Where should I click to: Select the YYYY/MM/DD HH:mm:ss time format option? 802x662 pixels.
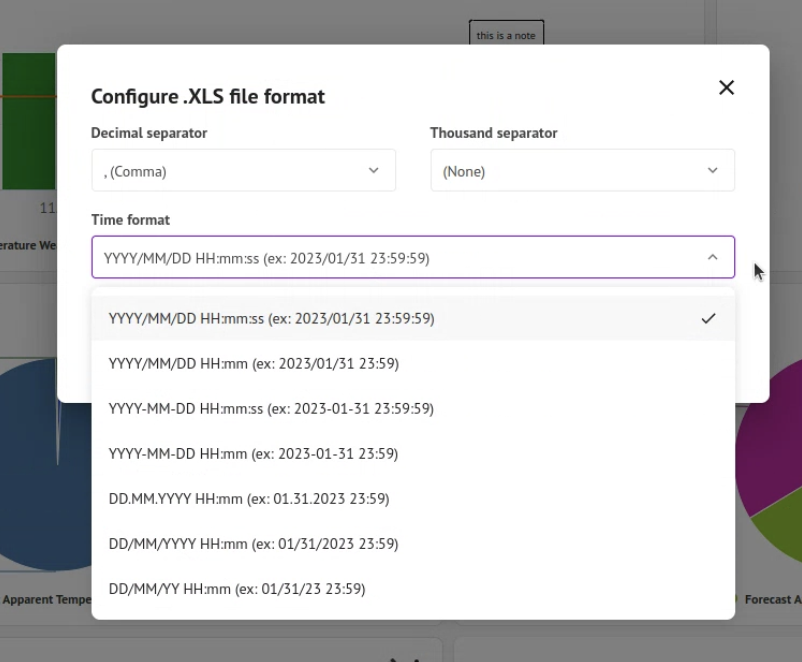271,319
